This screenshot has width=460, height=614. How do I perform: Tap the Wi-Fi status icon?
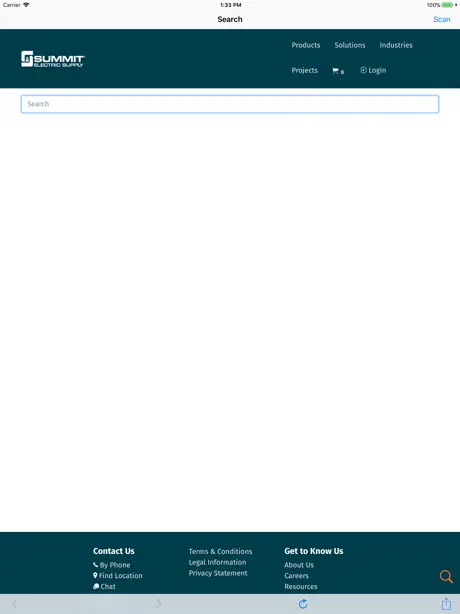pyautogui.click(x=26, y=5)
